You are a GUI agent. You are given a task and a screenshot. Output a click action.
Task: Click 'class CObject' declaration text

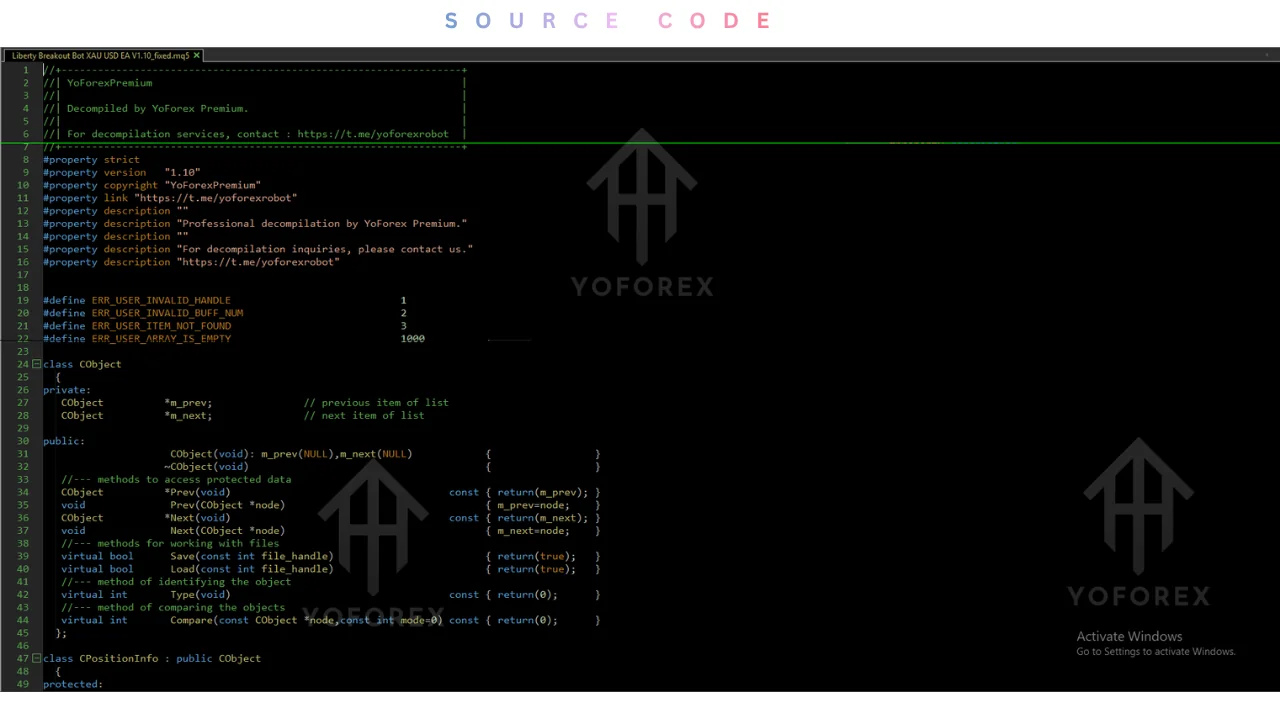point(82,364)
